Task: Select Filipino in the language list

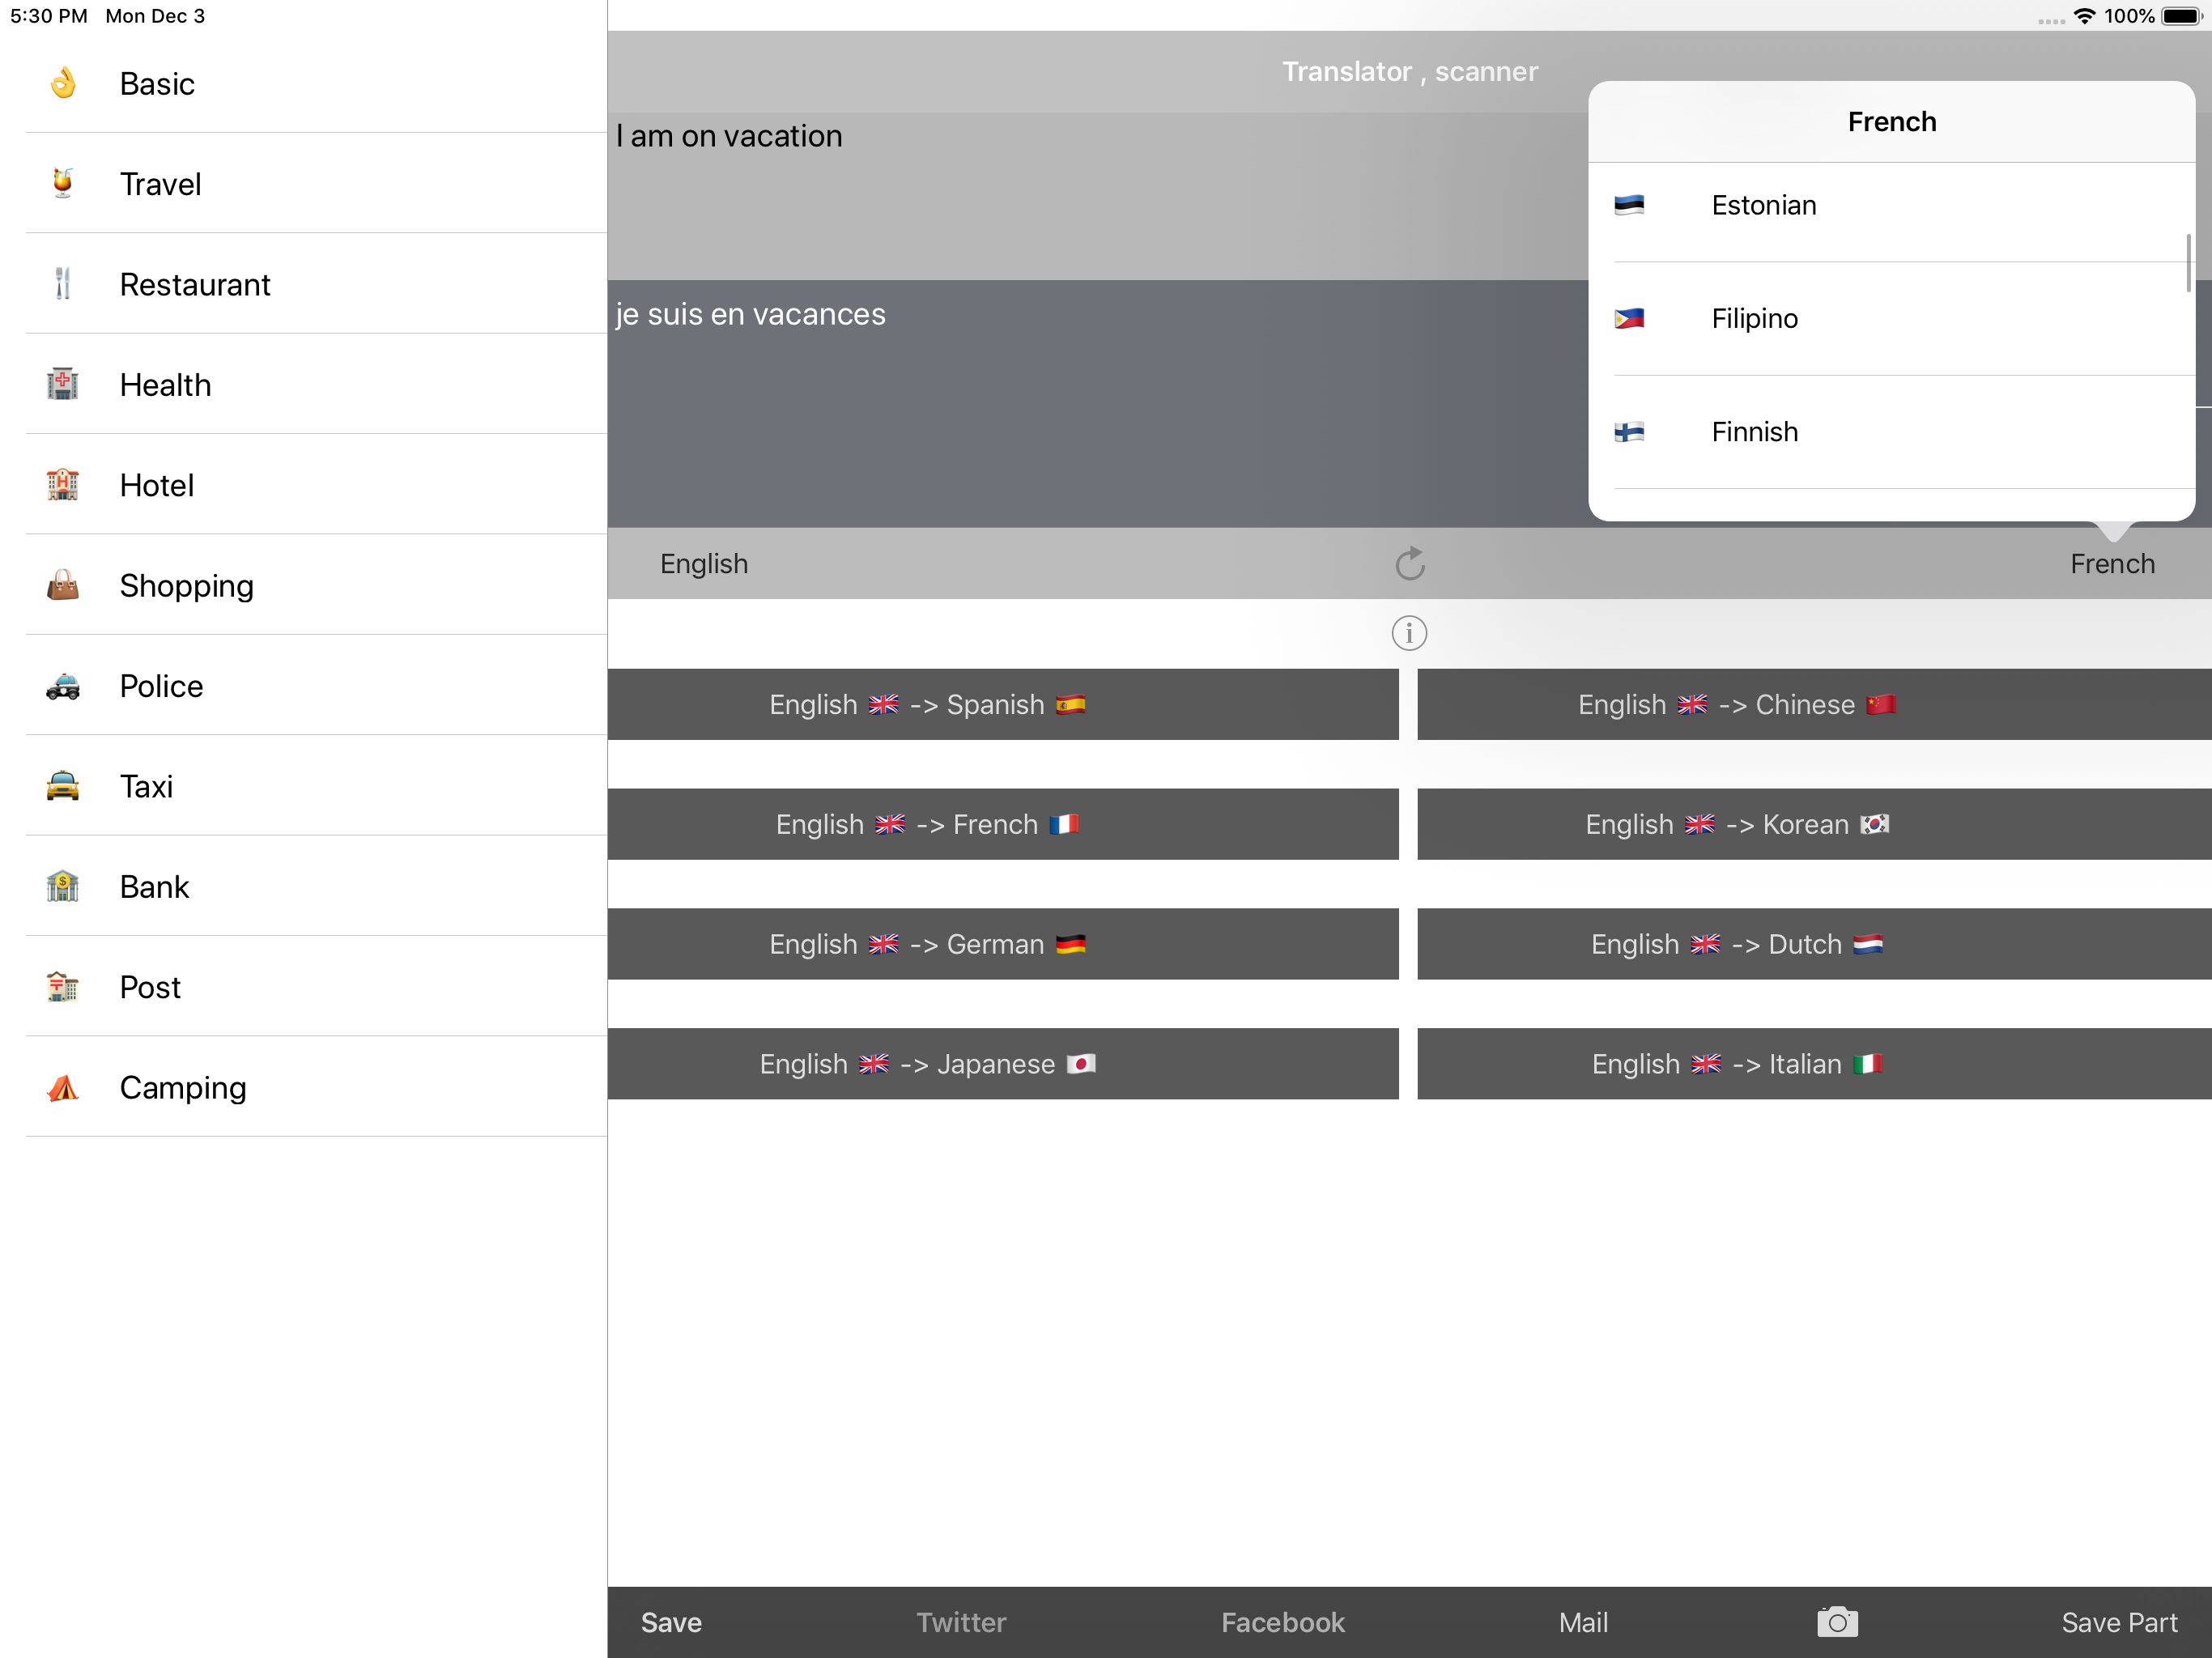Action: (x=1891, y=318)
